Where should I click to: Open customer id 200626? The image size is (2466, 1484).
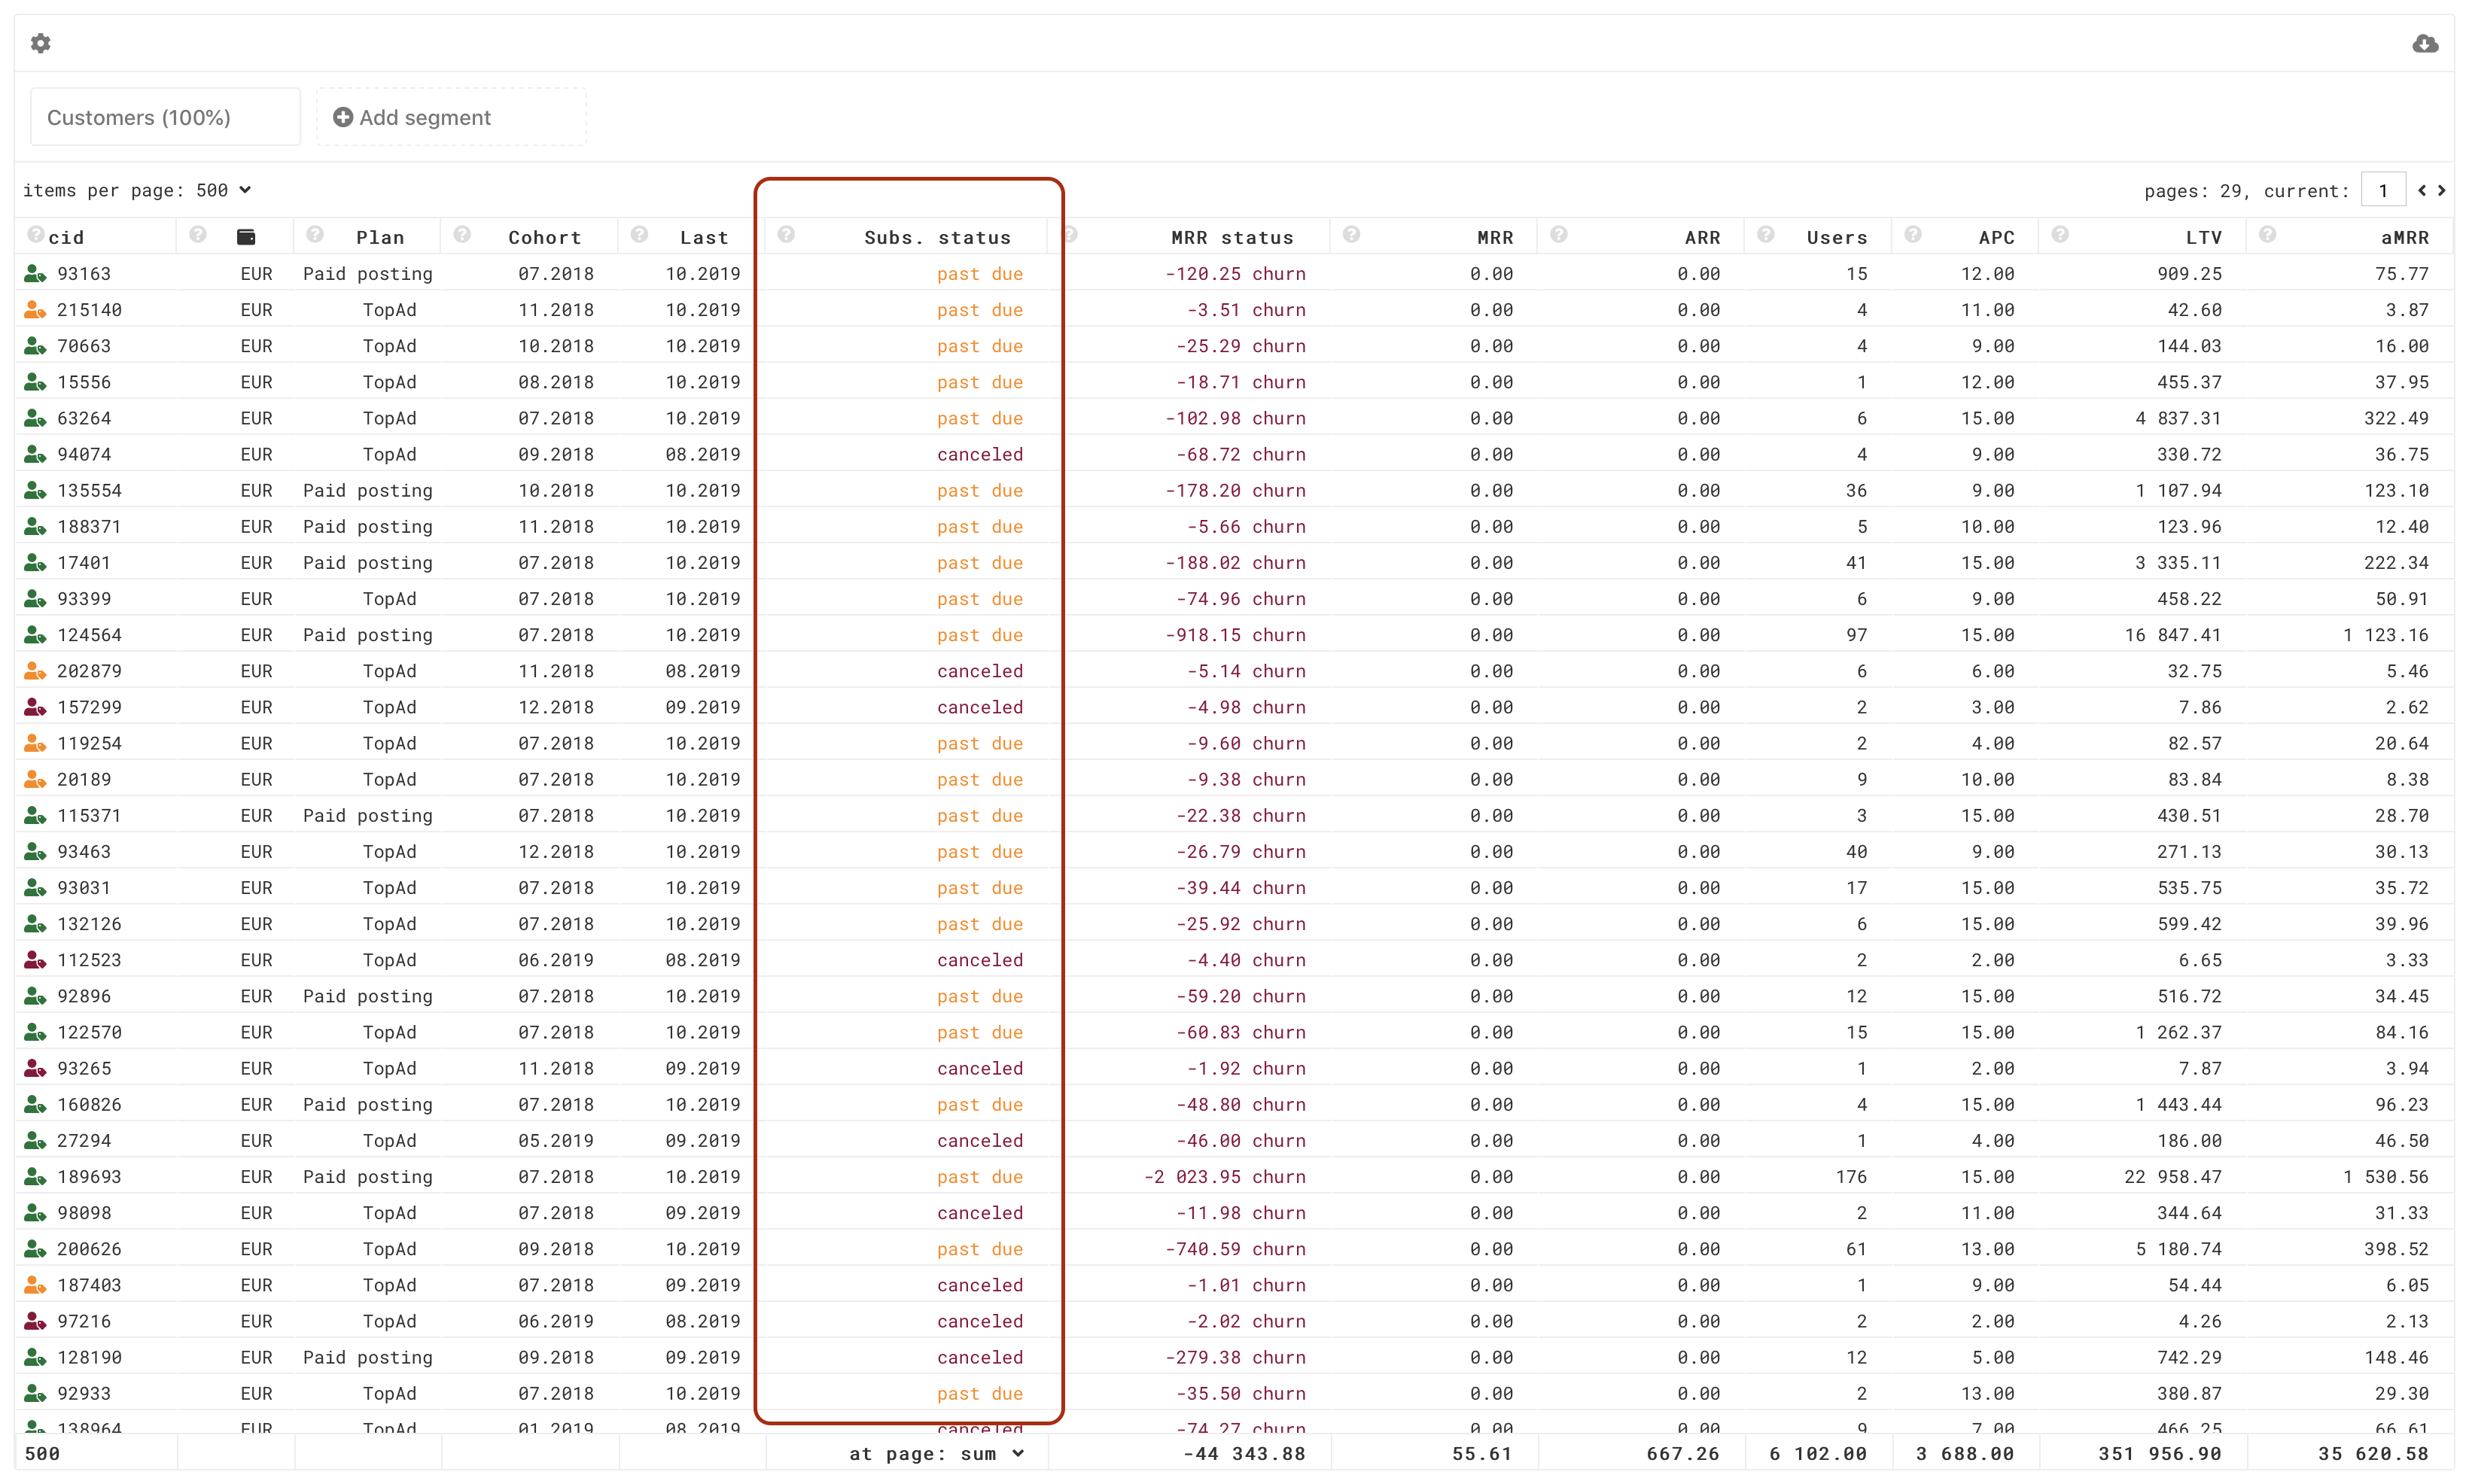(89, 1249)
